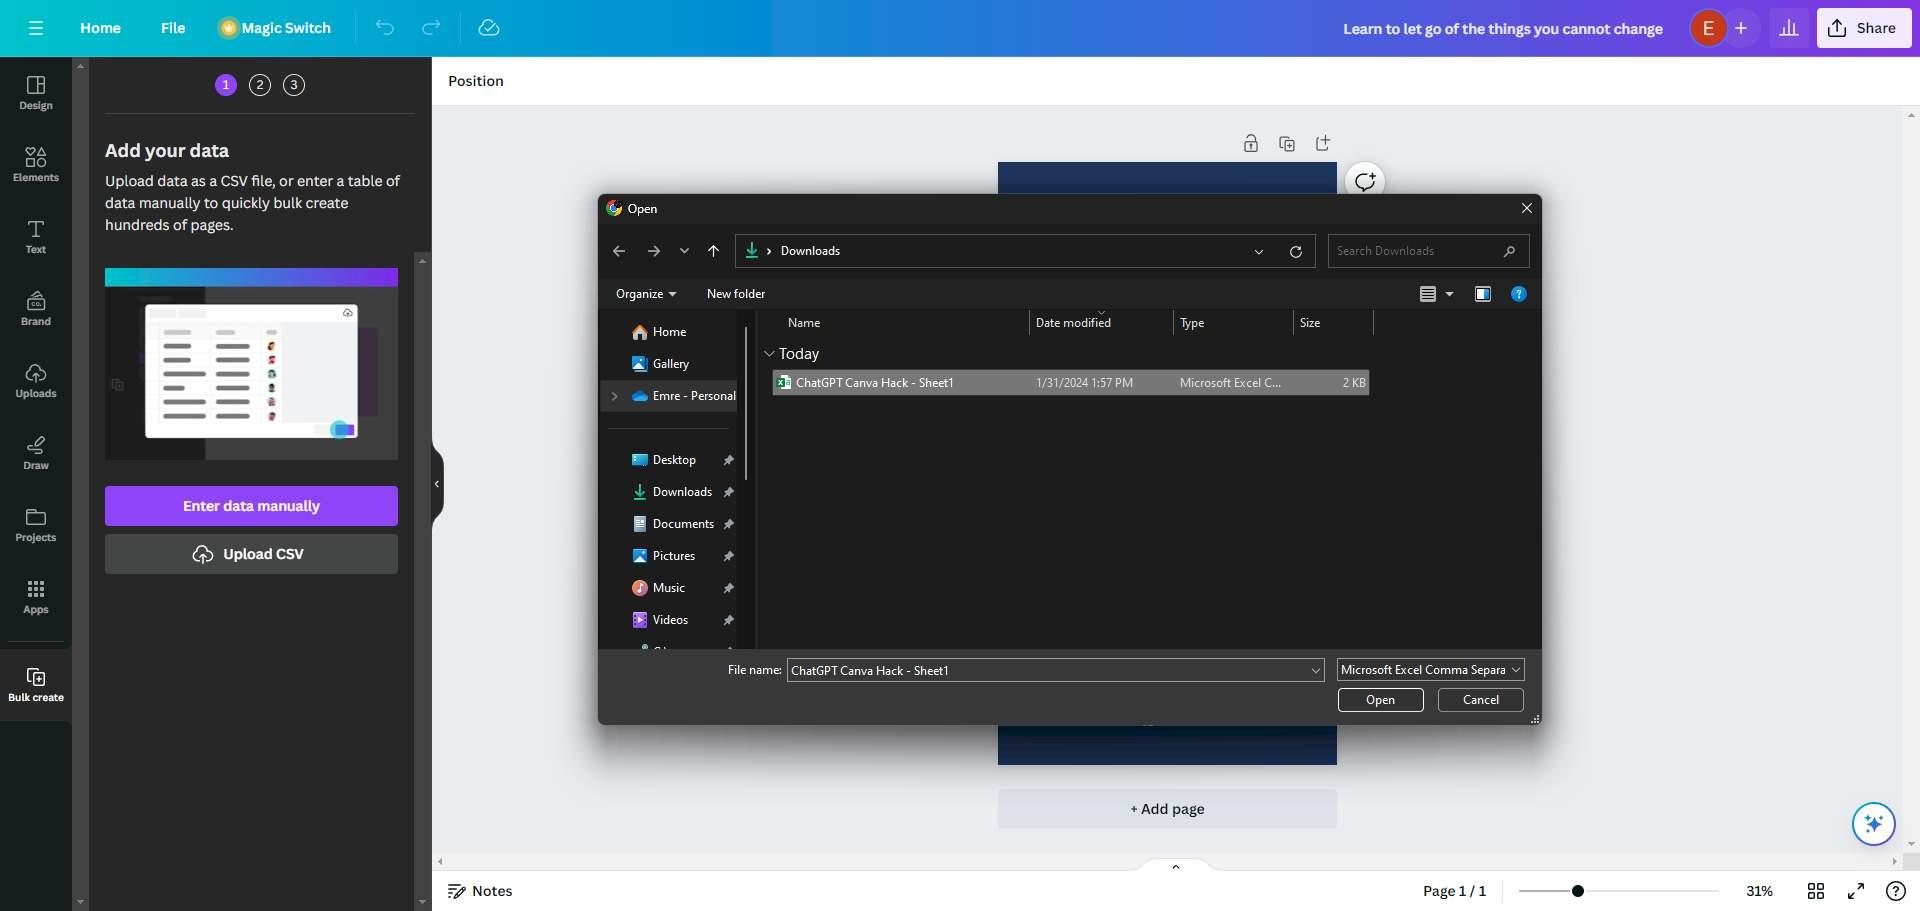Expand the address bar history dropdown
This screenshot has height=911, width=1920.
click(x=1259, y=251)
